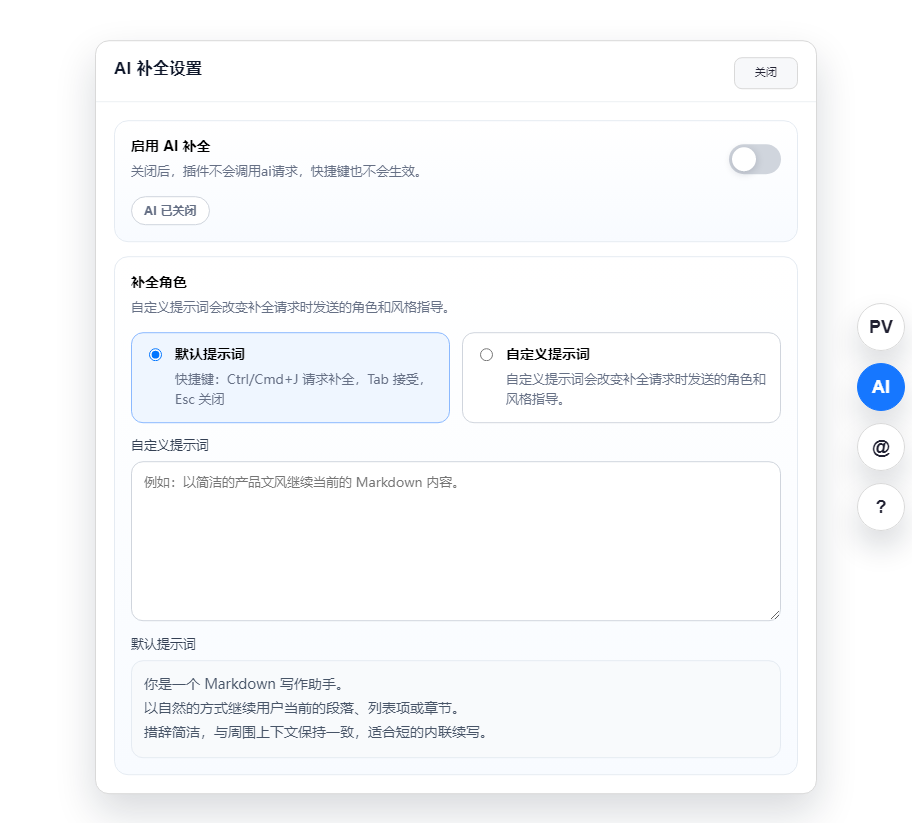This screenshot has width=912, height=823.
Task: Click the description text under 补全角色
Action: pyautogui.click(x=289, y=307)
